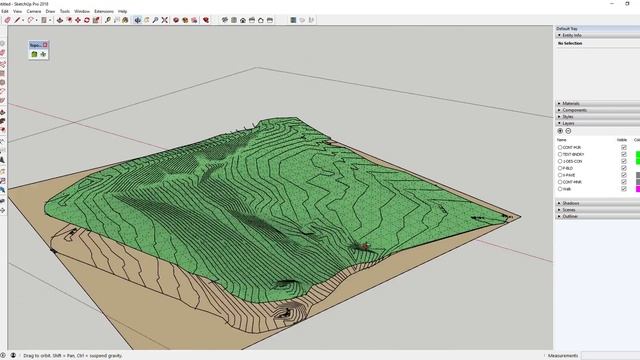Viewport: 640px width, 360px height.
Task: Toggle visibility of 2-DES-CON layer
Action: click(x=624, y=161)
